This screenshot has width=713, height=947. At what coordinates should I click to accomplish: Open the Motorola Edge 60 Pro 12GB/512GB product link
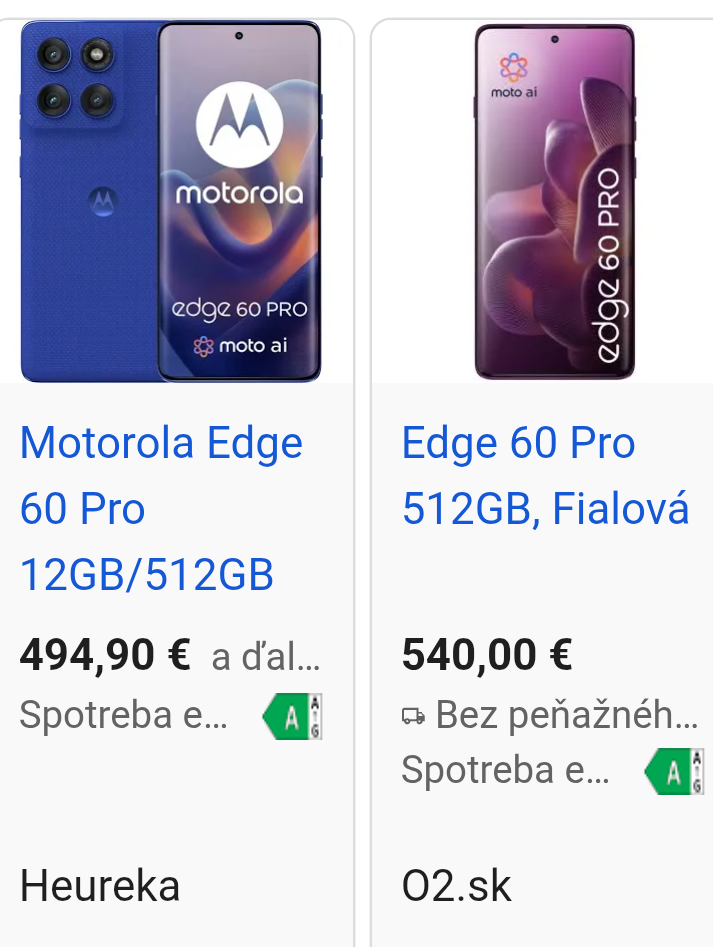(162, 508)
